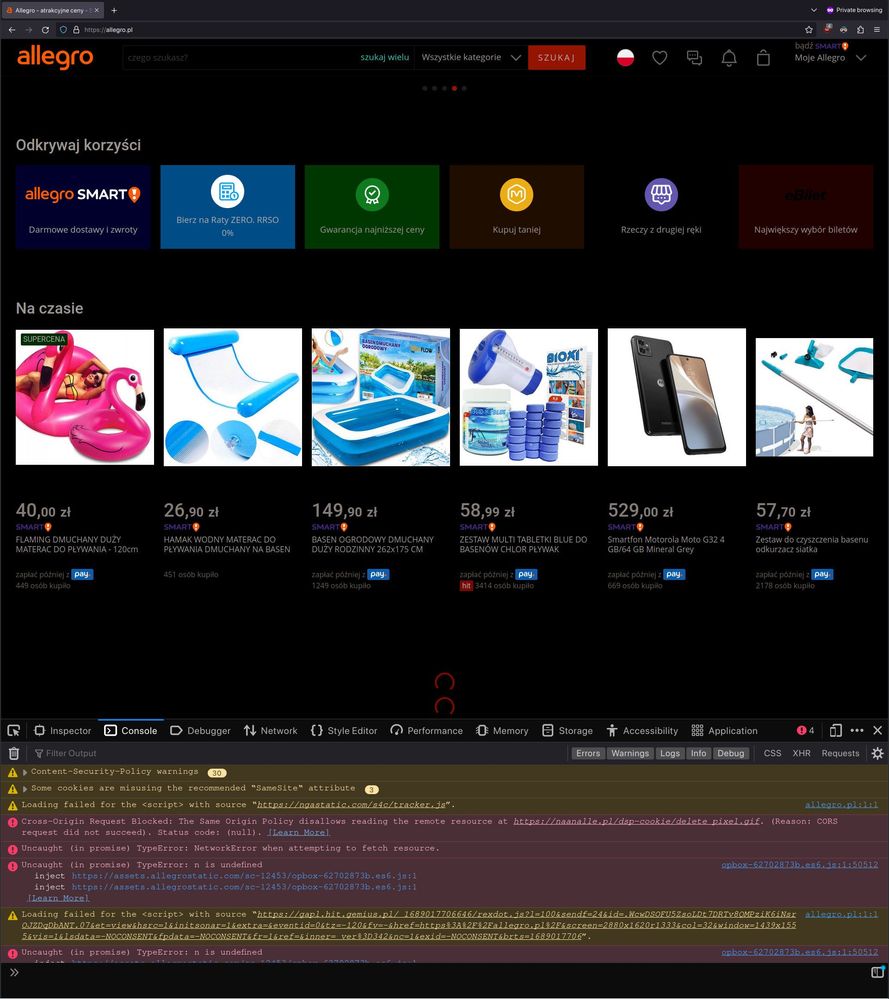889x999 pixels.
Task: Open delete_pixel.gif resource link
Action: 637,821
